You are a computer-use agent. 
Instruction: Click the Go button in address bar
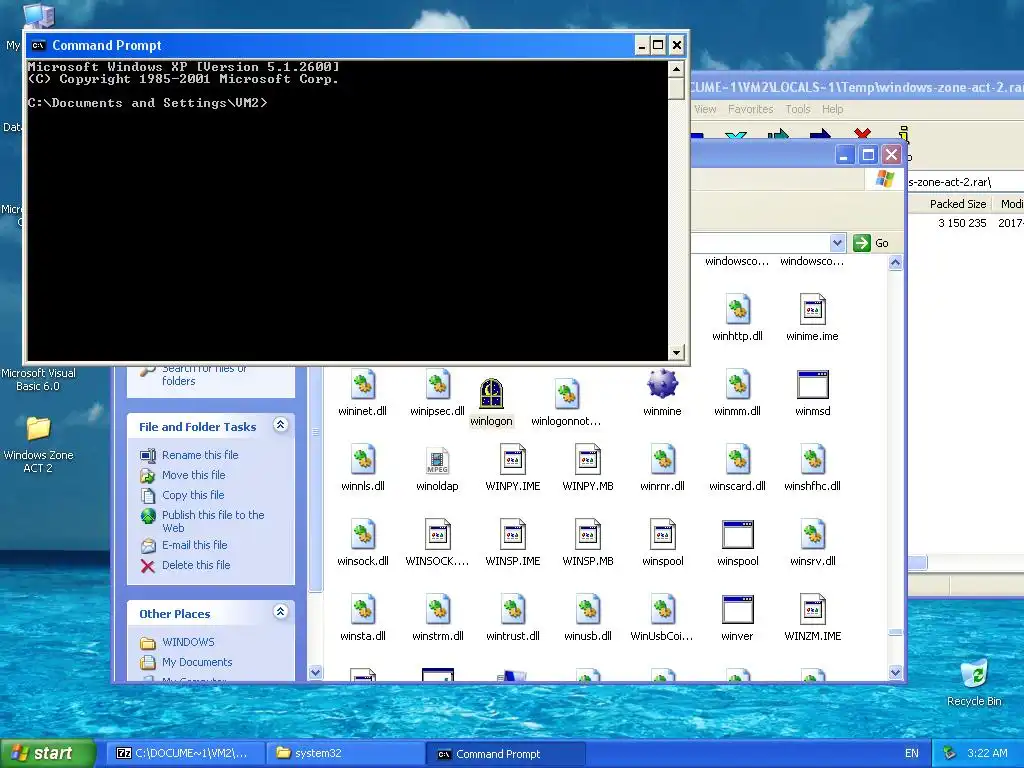coord(871,243)
